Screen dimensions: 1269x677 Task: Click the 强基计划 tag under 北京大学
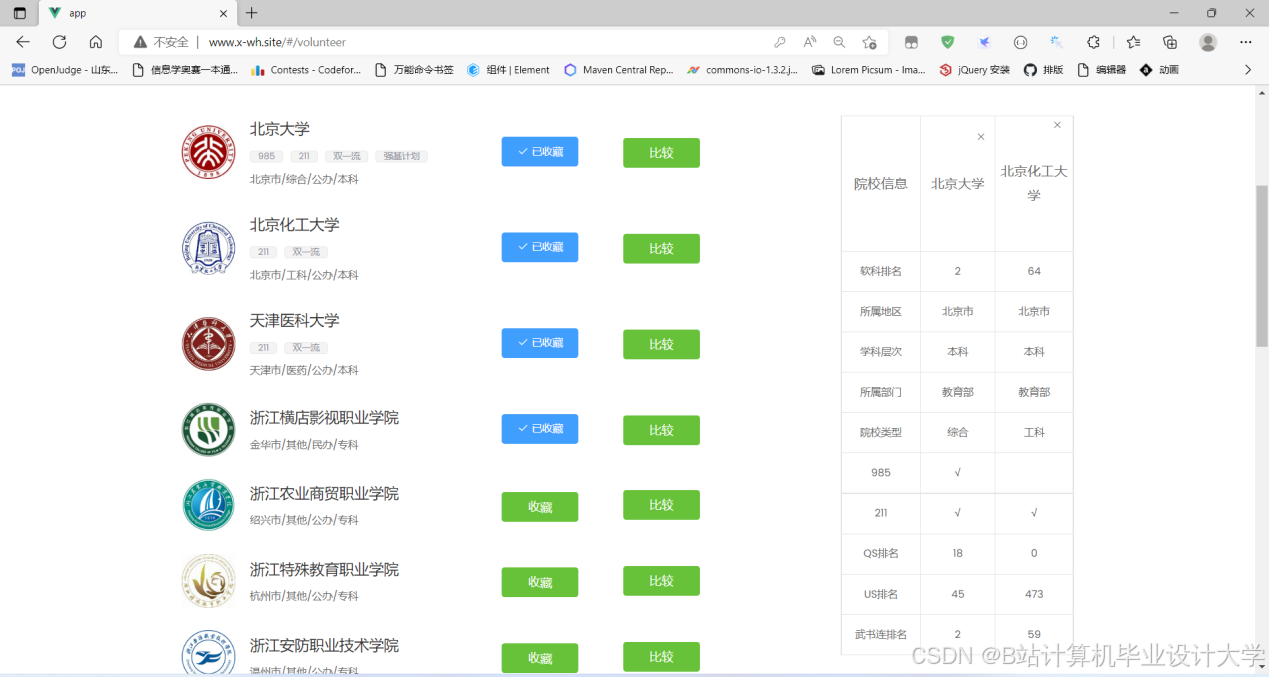[401, 156]
